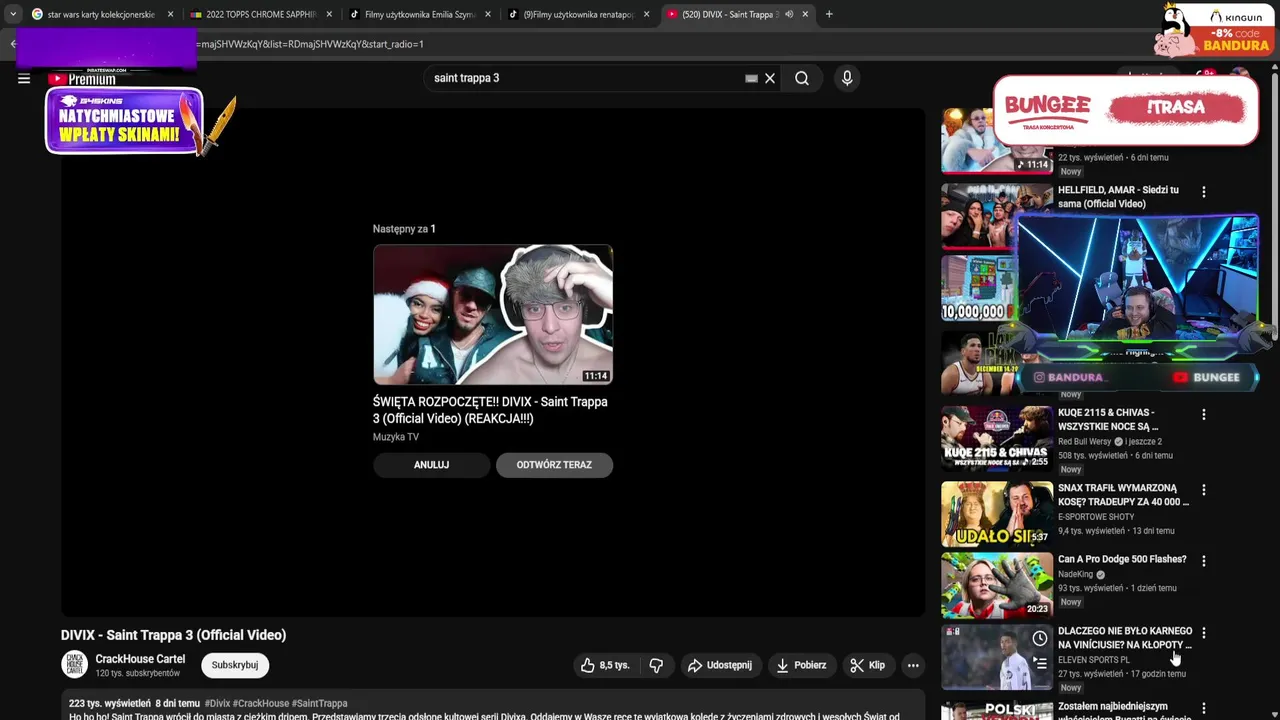Open NadeKing channel link
1280x720 pixels.
1075,574
